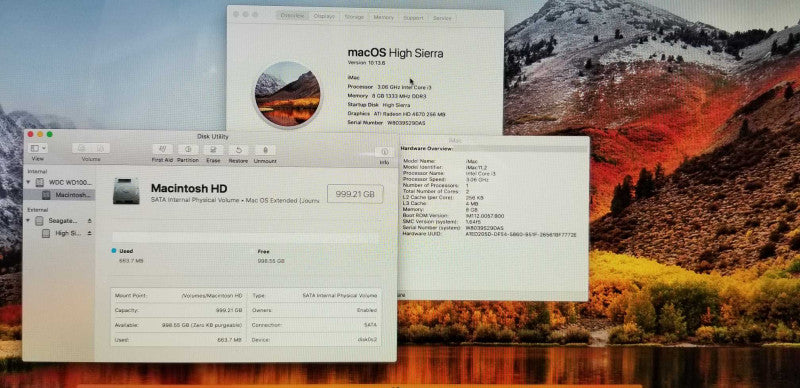Image resolution: width=800 pixels, height=388 pixels.
Task: Click the High Sierra circular logo image
Action: pos(287,94)
